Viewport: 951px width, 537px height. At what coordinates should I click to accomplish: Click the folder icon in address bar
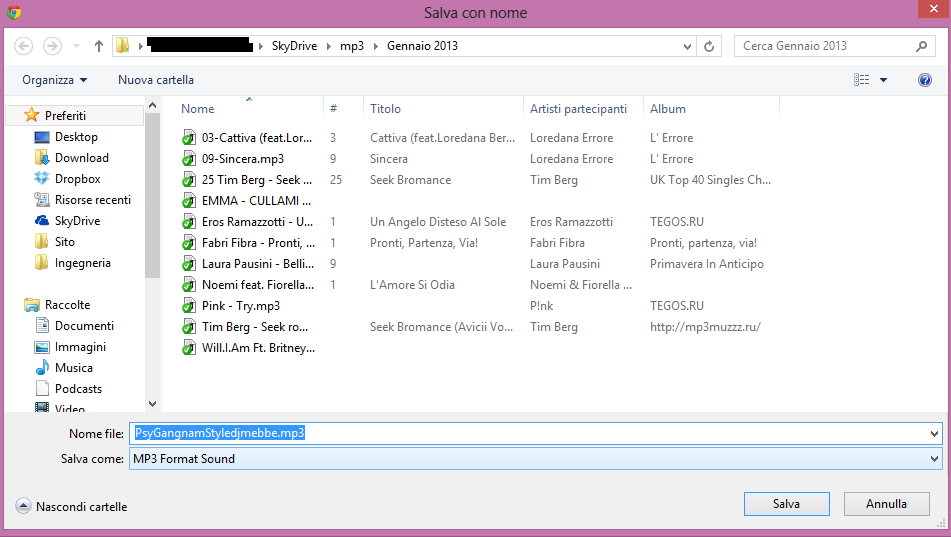123,46
